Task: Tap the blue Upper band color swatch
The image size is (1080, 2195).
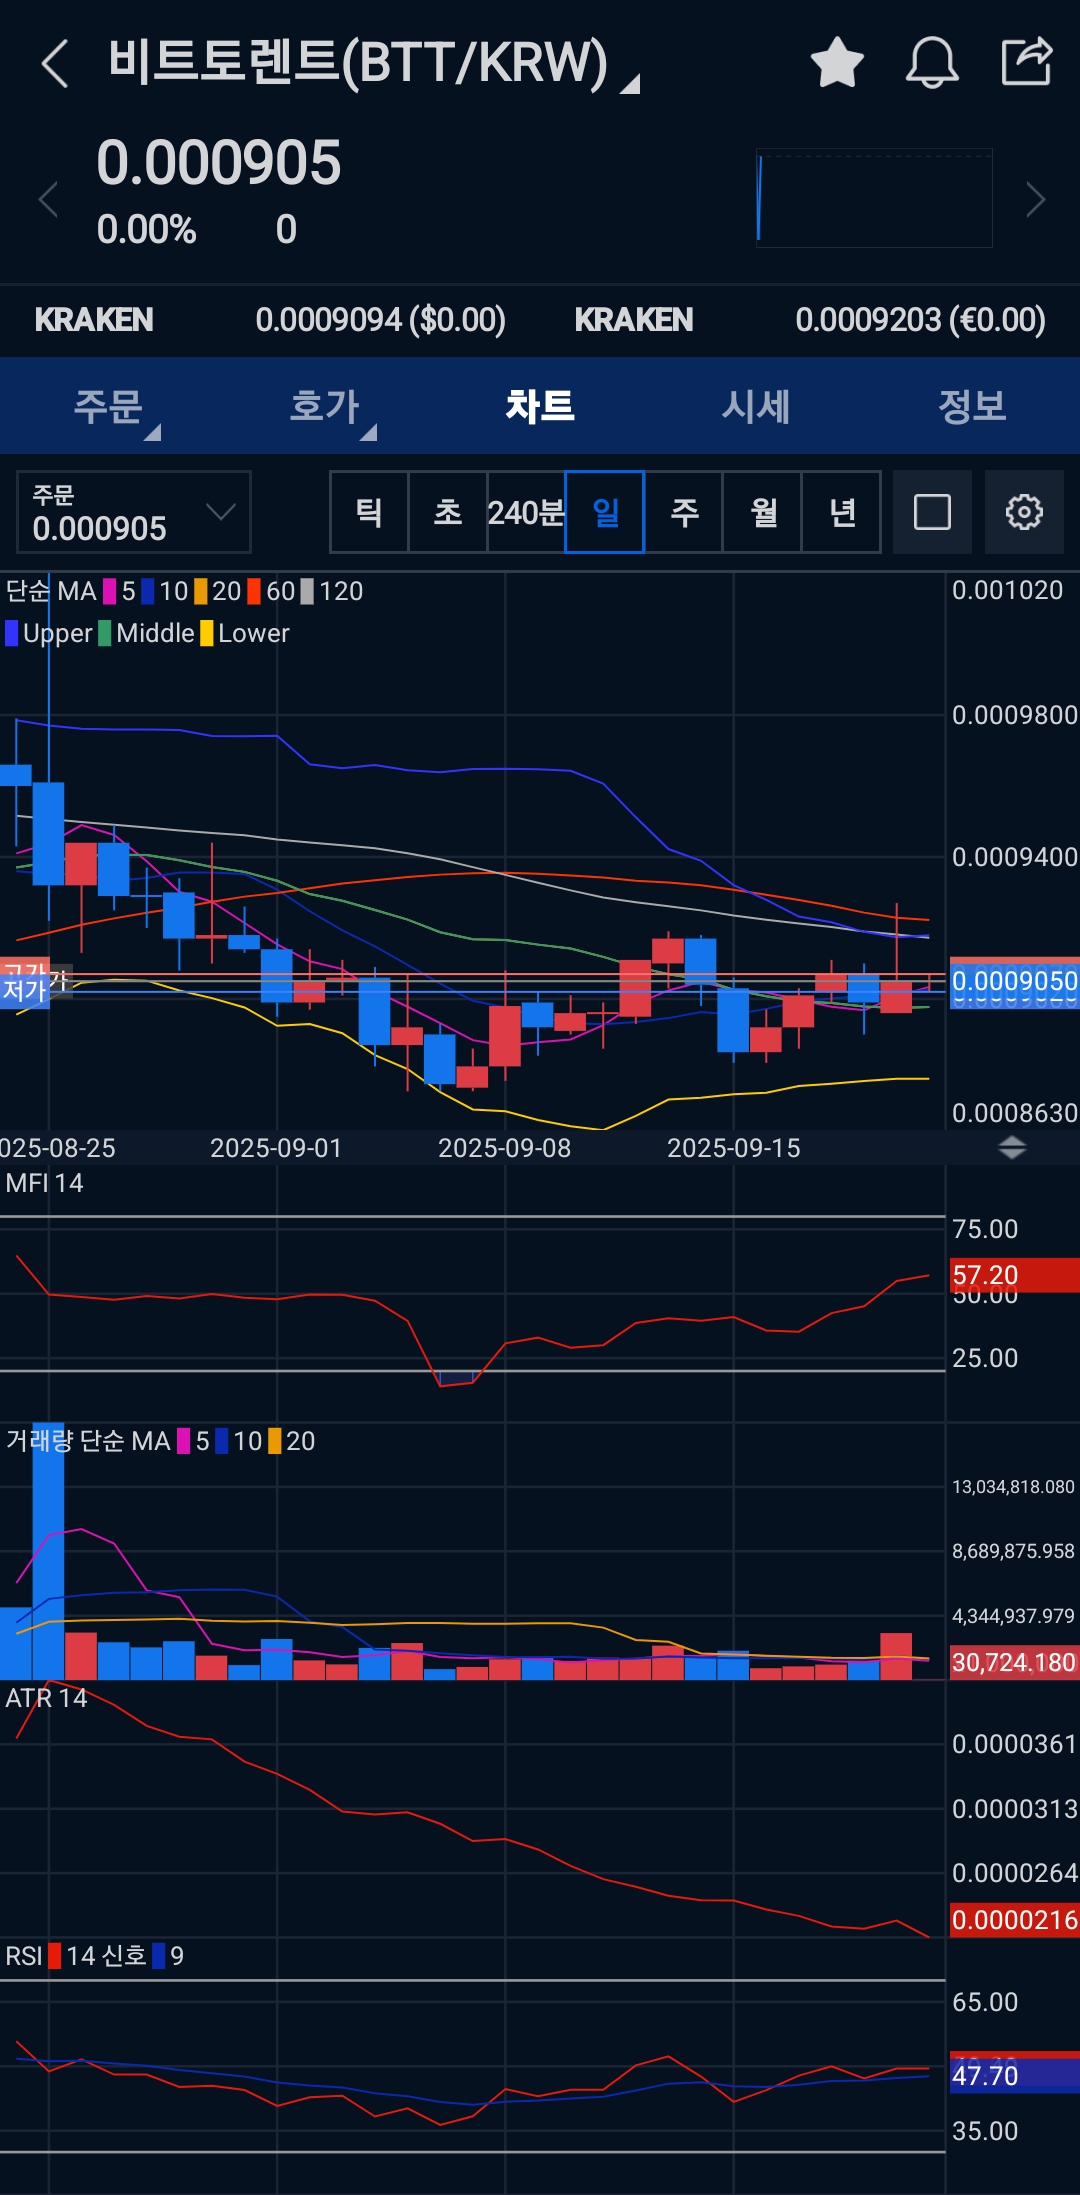Action: pos(12,633)
